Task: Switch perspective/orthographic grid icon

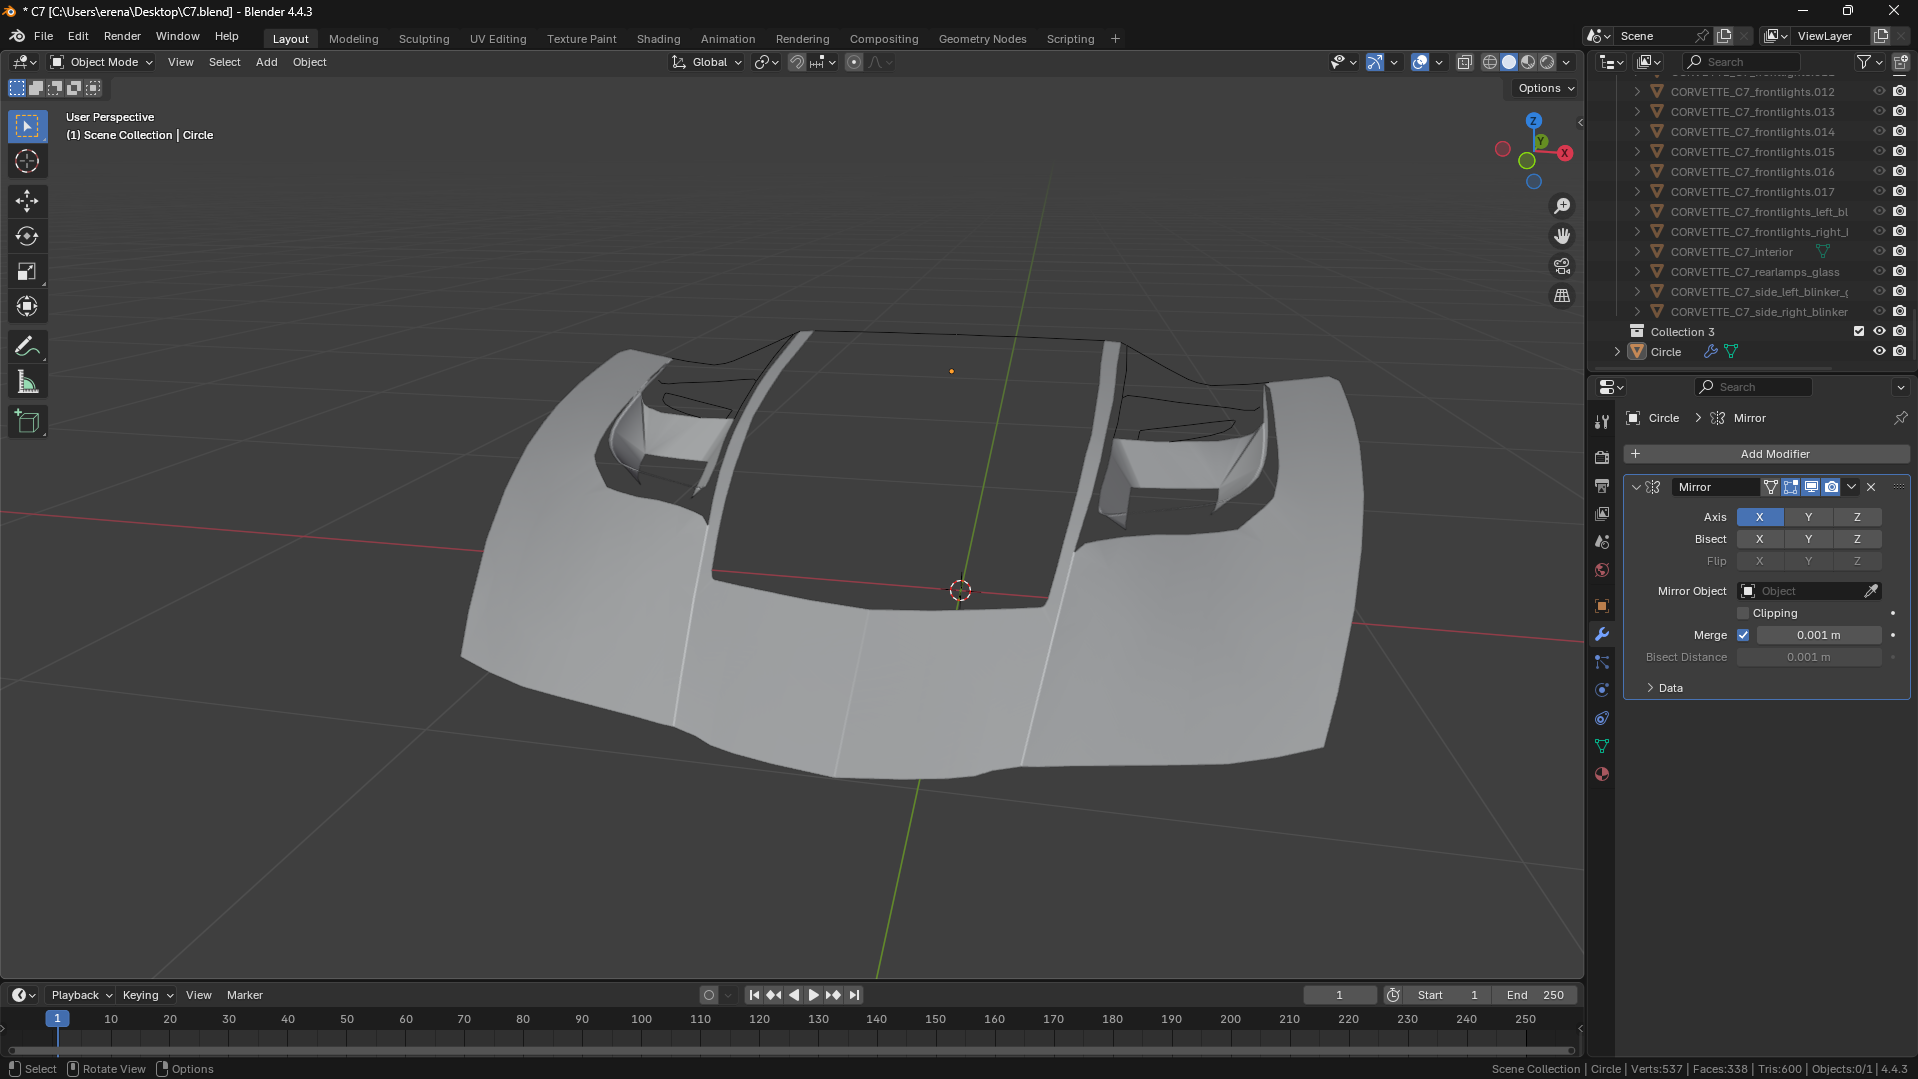Action: click(1562, 296)
